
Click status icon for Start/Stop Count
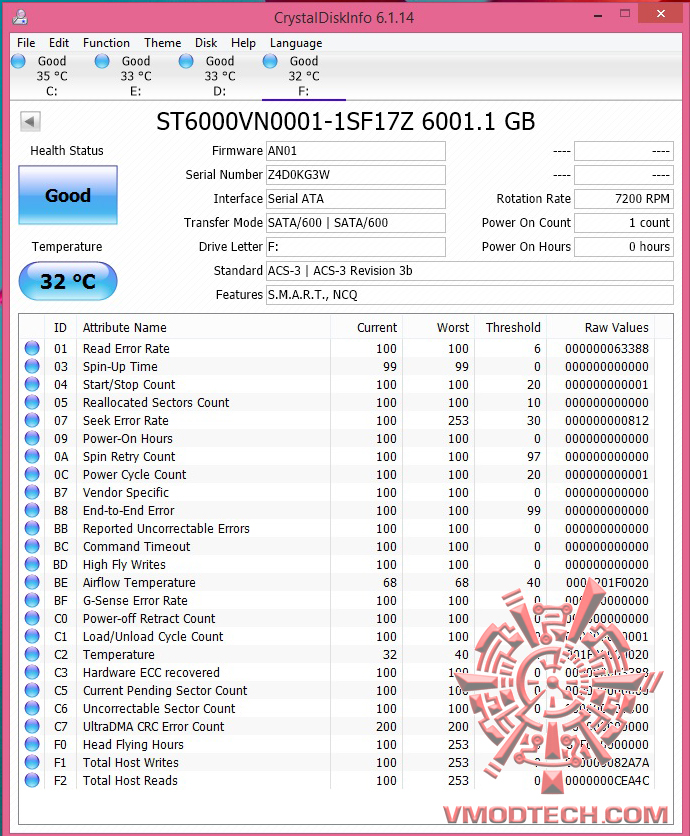[32, 384]
